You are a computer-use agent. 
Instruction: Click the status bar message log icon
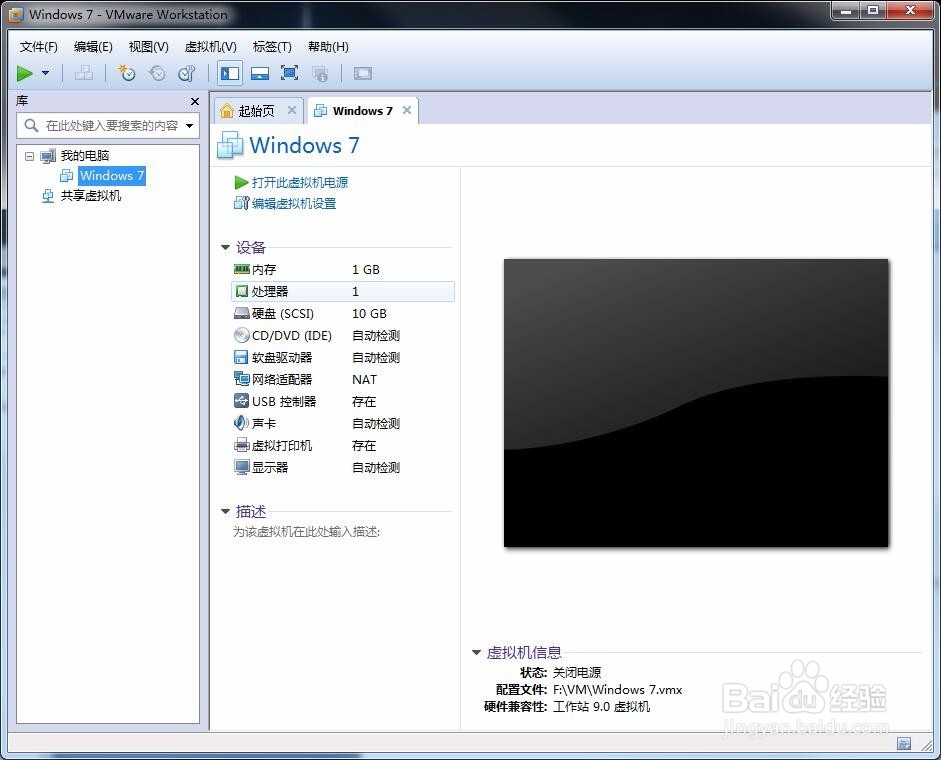904,744
